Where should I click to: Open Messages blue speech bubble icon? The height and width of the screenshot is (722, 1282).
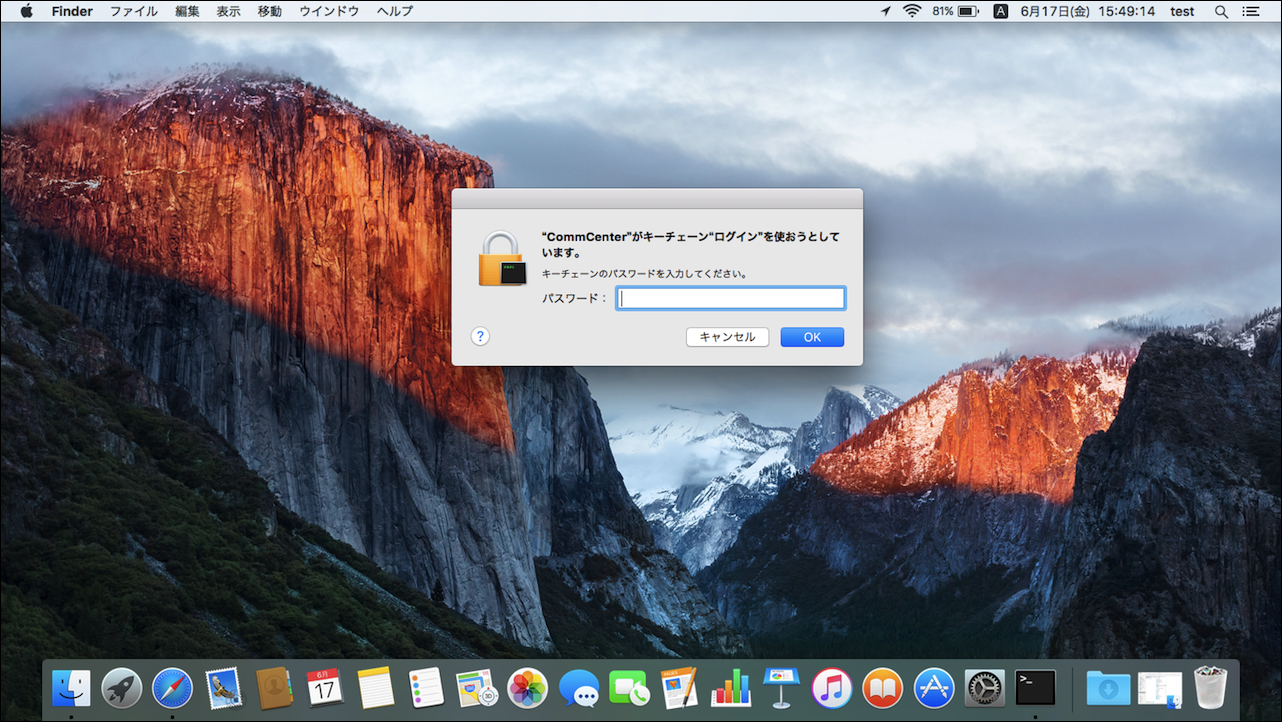(x=579, y=688)
